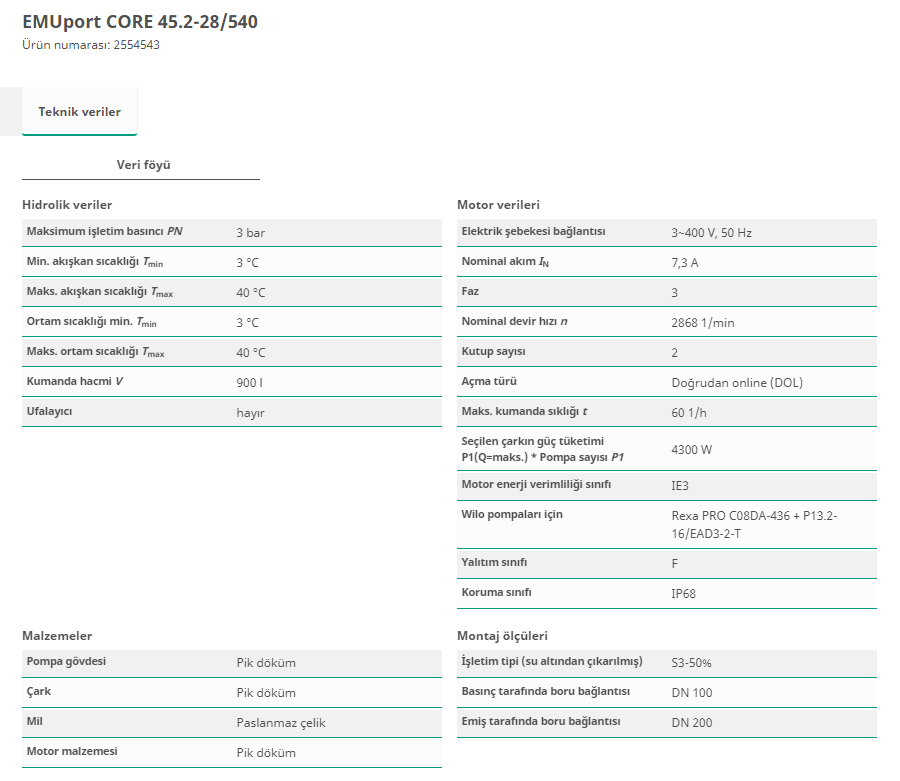900x781 pixels.
Task: Click the Maks. akışkan sıcaklığı Tmax label
Action: (x=99, y=292)
